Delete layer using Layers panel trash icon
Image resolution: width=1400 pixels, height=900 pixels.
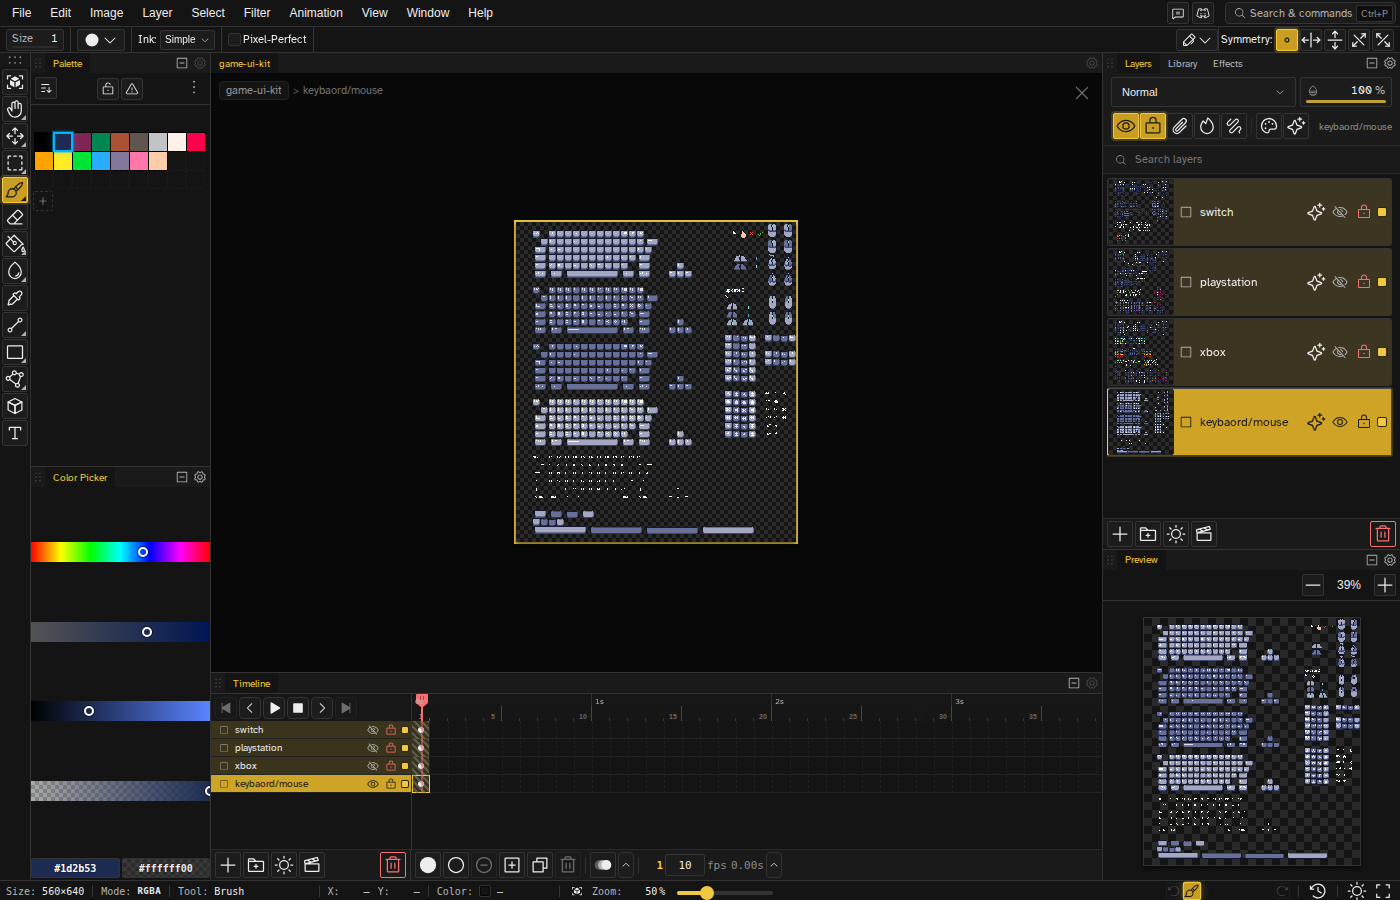click(x=1382, y=534)
